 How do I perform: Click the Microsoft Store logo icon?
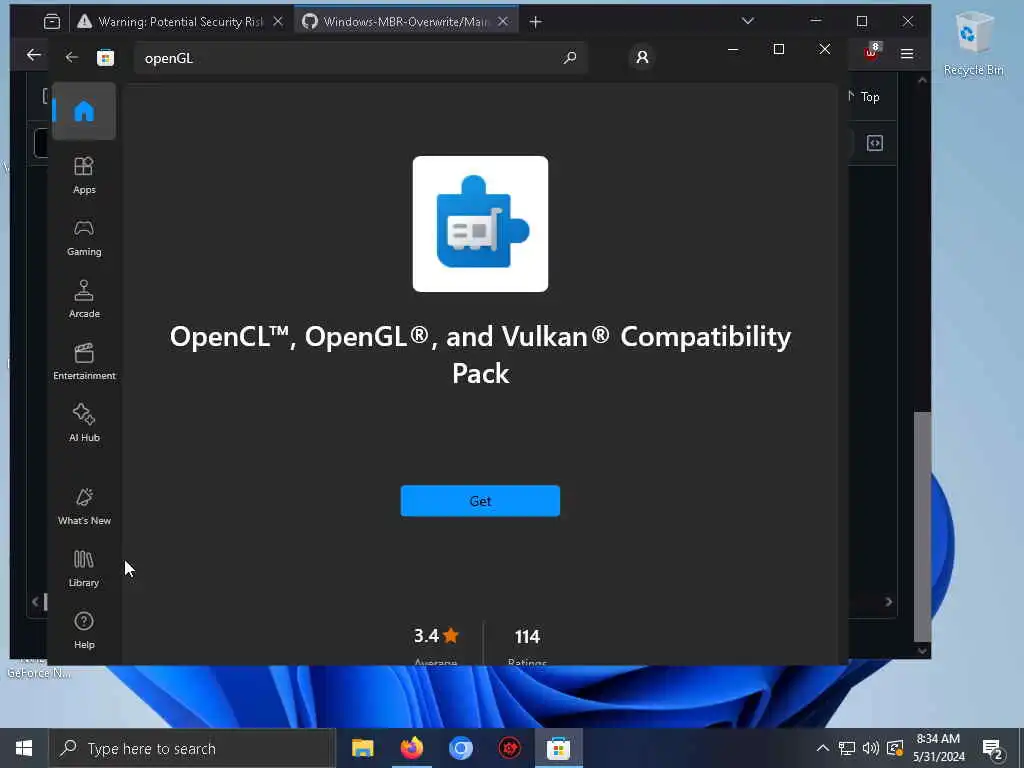click(105, 57)
